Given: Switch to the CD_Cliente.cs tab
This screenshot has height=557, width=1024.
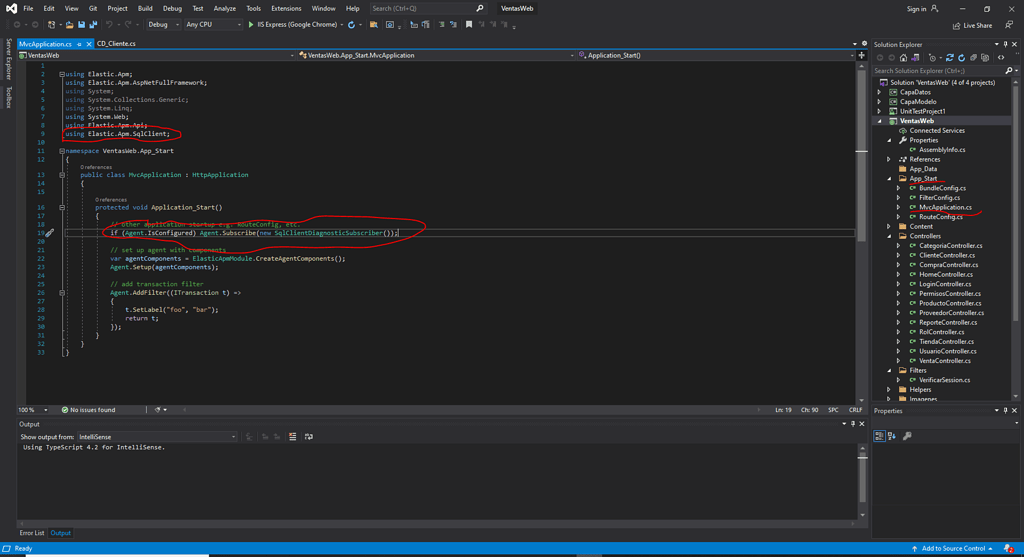Looking at the screenshot, I should point(116,44).
